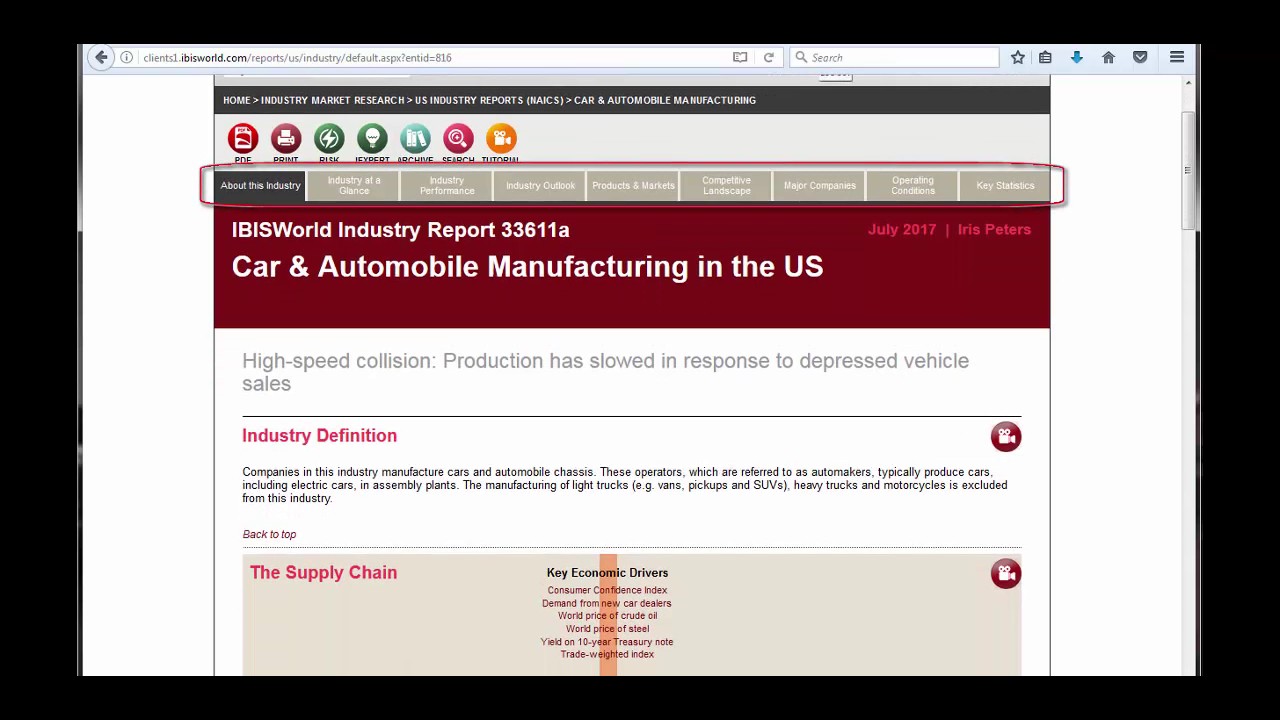1280x720 pixels.
Task: Download the report via the PDF icon
Action: [x=243, y=138]
